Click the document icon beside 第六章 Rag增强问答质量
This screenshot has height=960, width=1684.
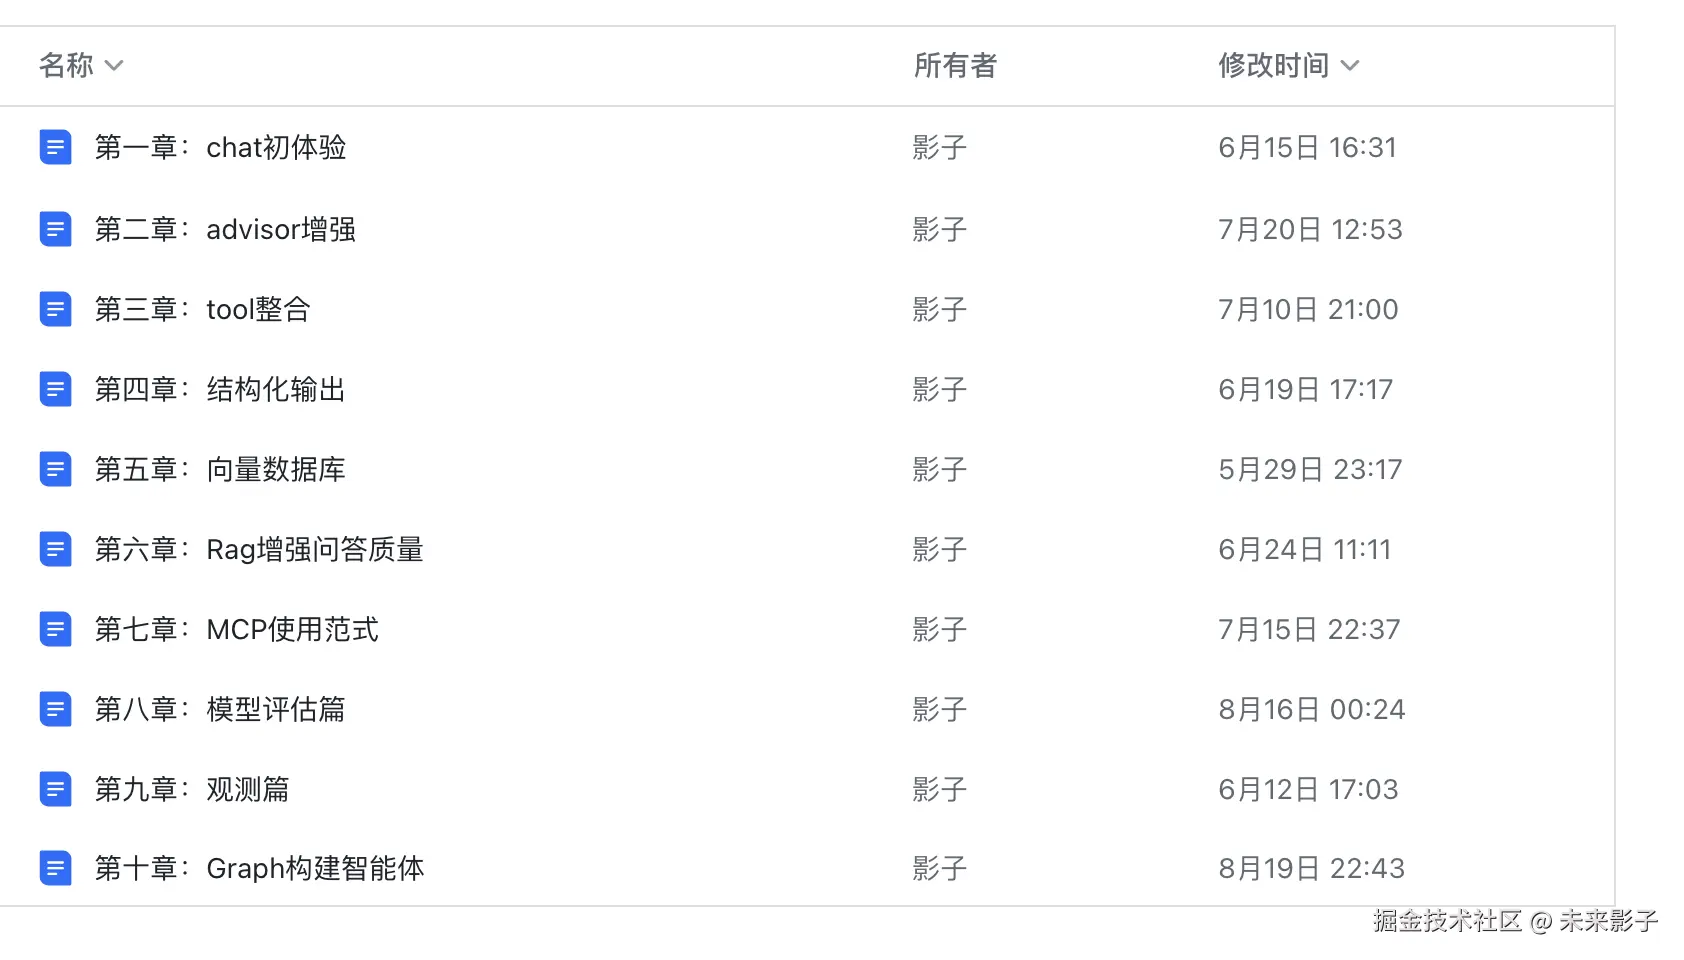click(x=55, y=549)
